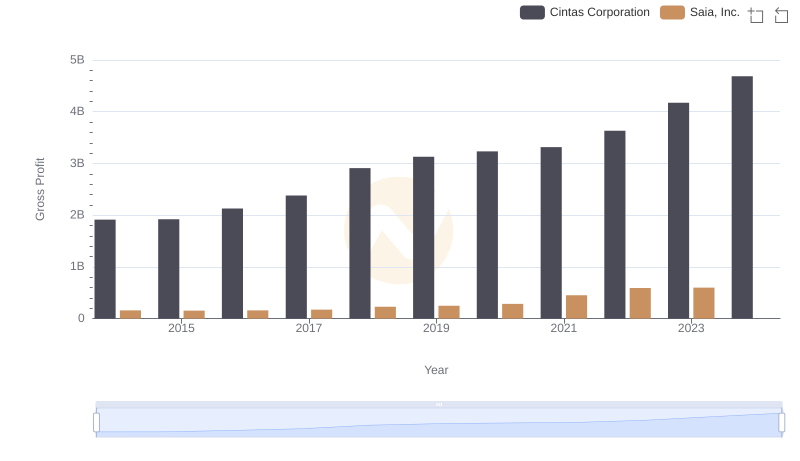Click the 0 y-axis label

pyautogui.click(x=81, y=318)
